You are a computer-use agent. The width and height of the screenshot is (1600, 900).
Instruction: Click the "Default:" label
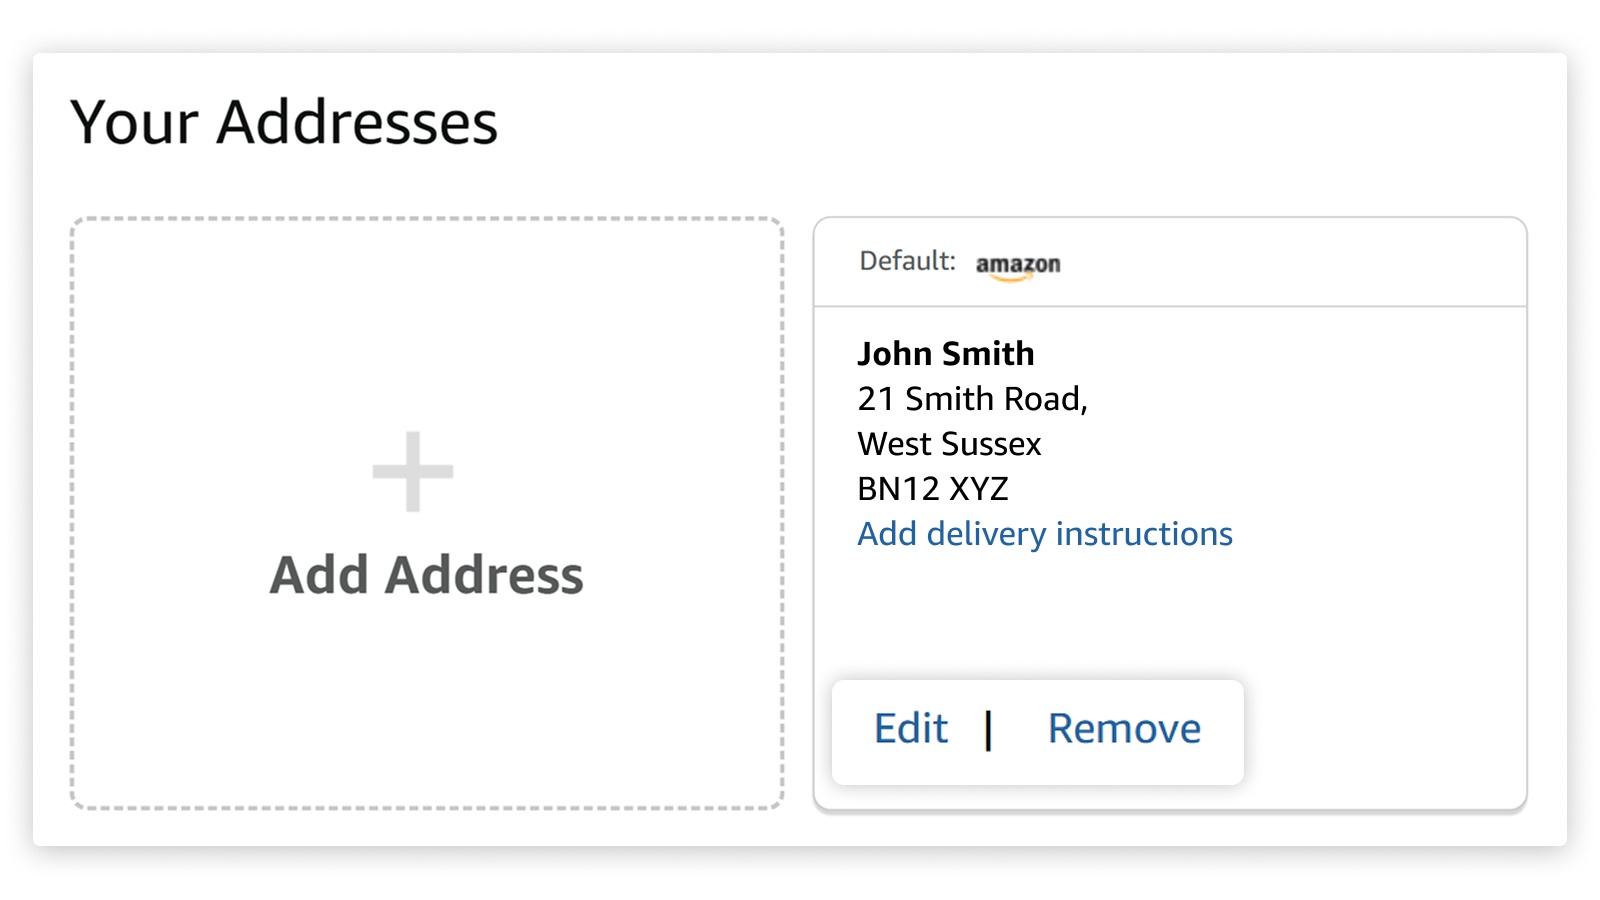(907, 261)
